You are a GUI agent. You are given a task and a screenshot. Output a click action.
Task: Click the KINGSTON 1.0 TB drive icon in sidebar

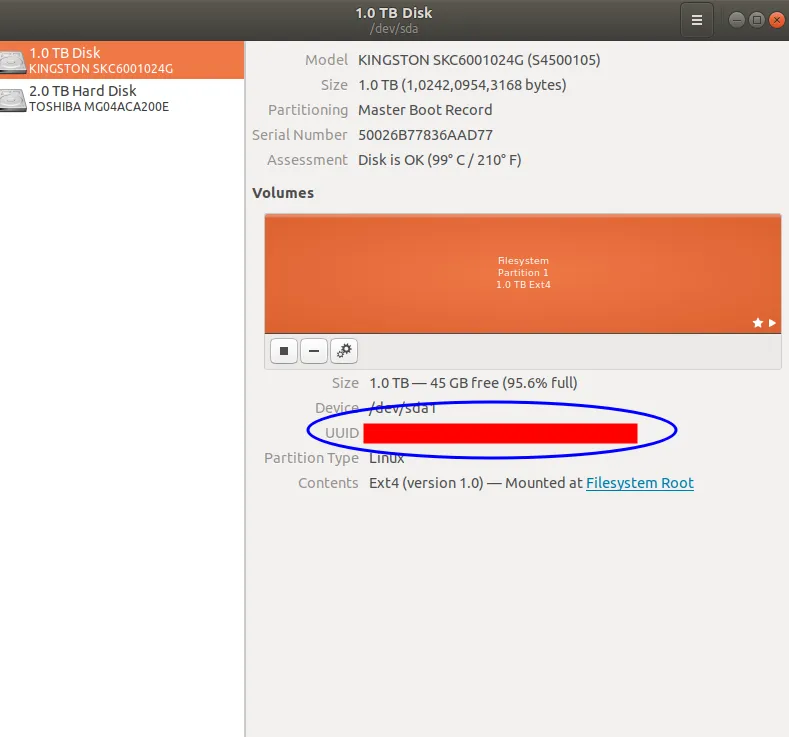click(x=13, y=61)
